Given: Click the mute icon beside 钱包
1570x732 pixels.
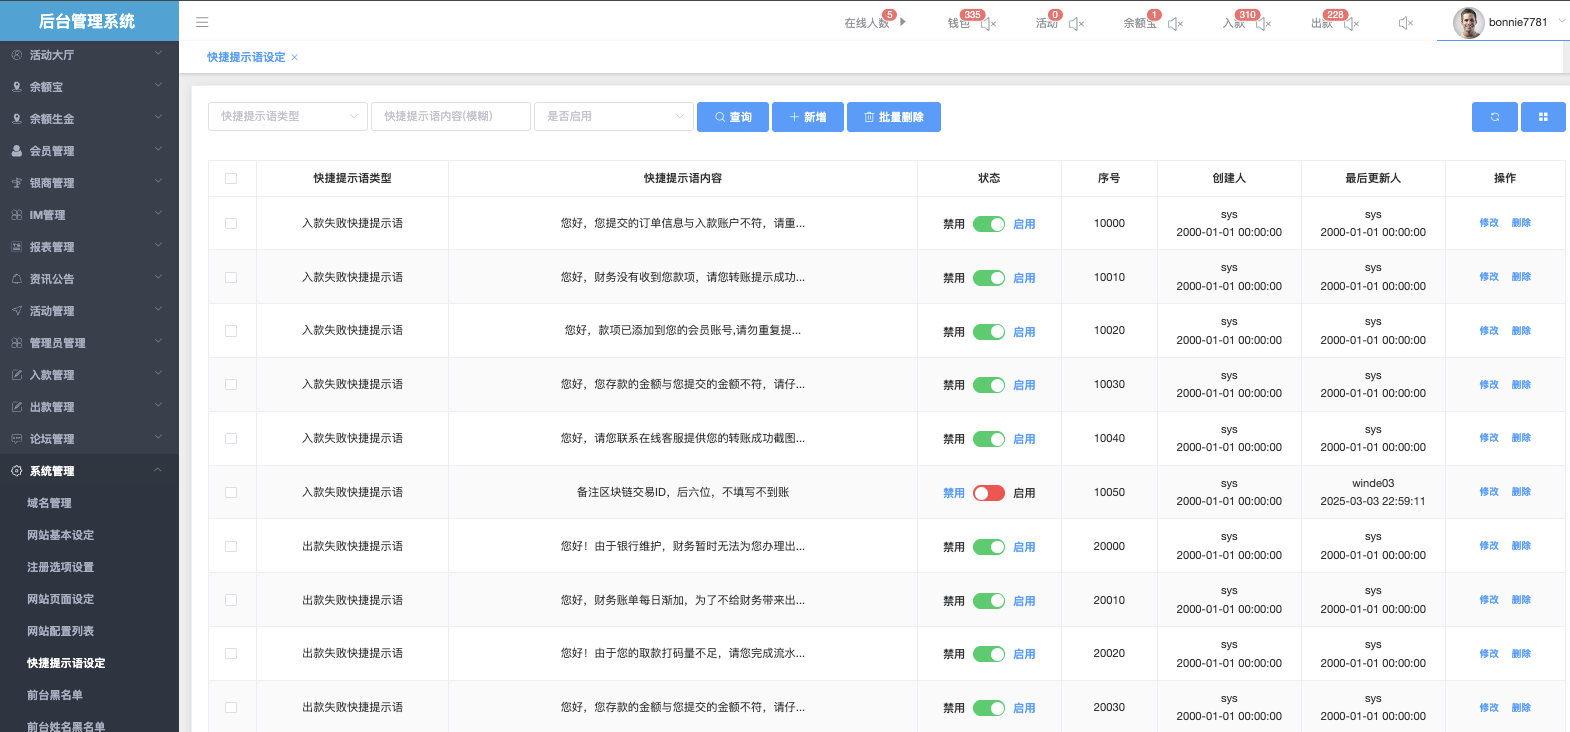Looking at the screenshot, I should [989, 24].
